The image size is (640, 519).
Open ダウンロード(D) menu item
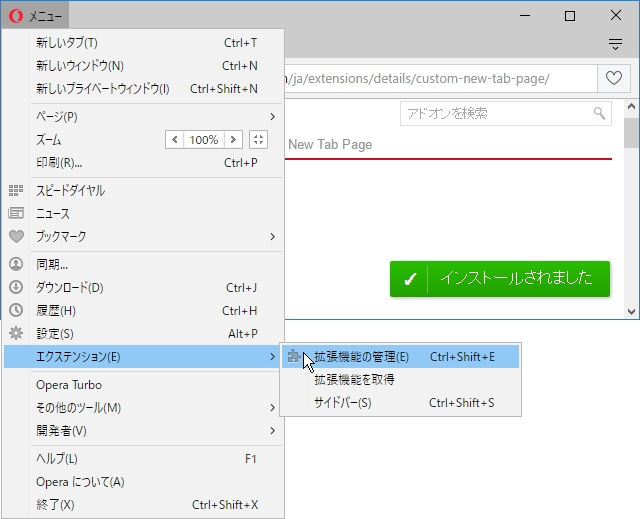pos(143,288)
